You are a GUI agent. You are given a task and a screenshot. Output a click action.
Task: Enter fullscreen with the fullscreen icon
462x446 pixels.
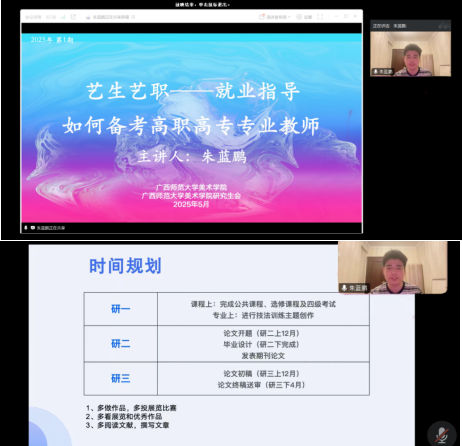click(x=320, y=17)
